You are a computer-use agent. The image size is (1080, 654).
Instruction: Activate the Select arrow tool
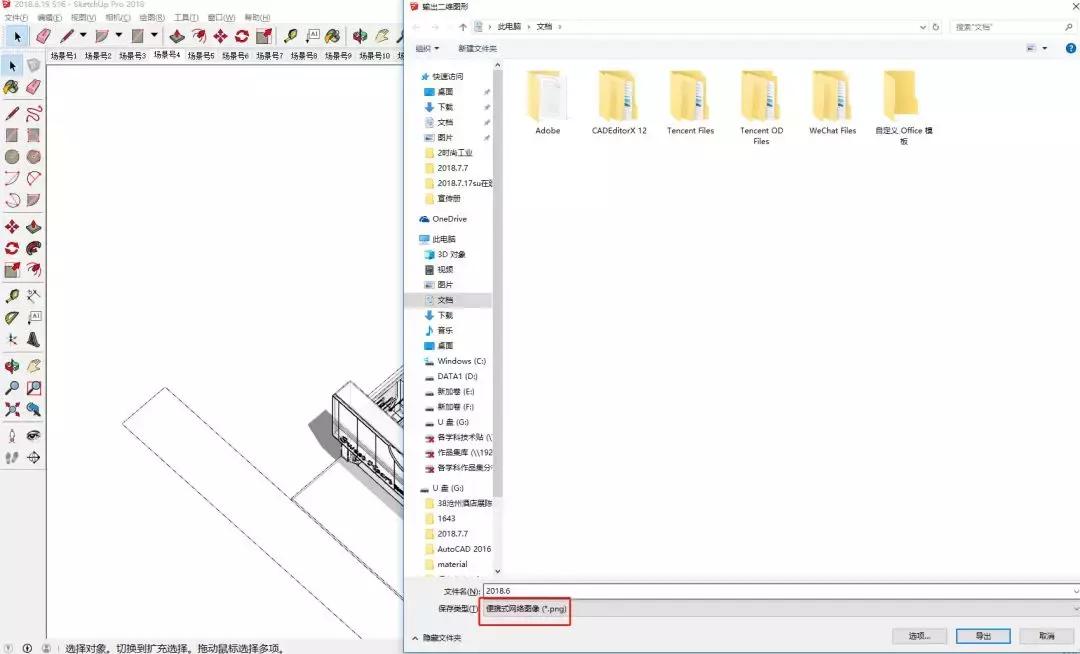tap(14, 65)
